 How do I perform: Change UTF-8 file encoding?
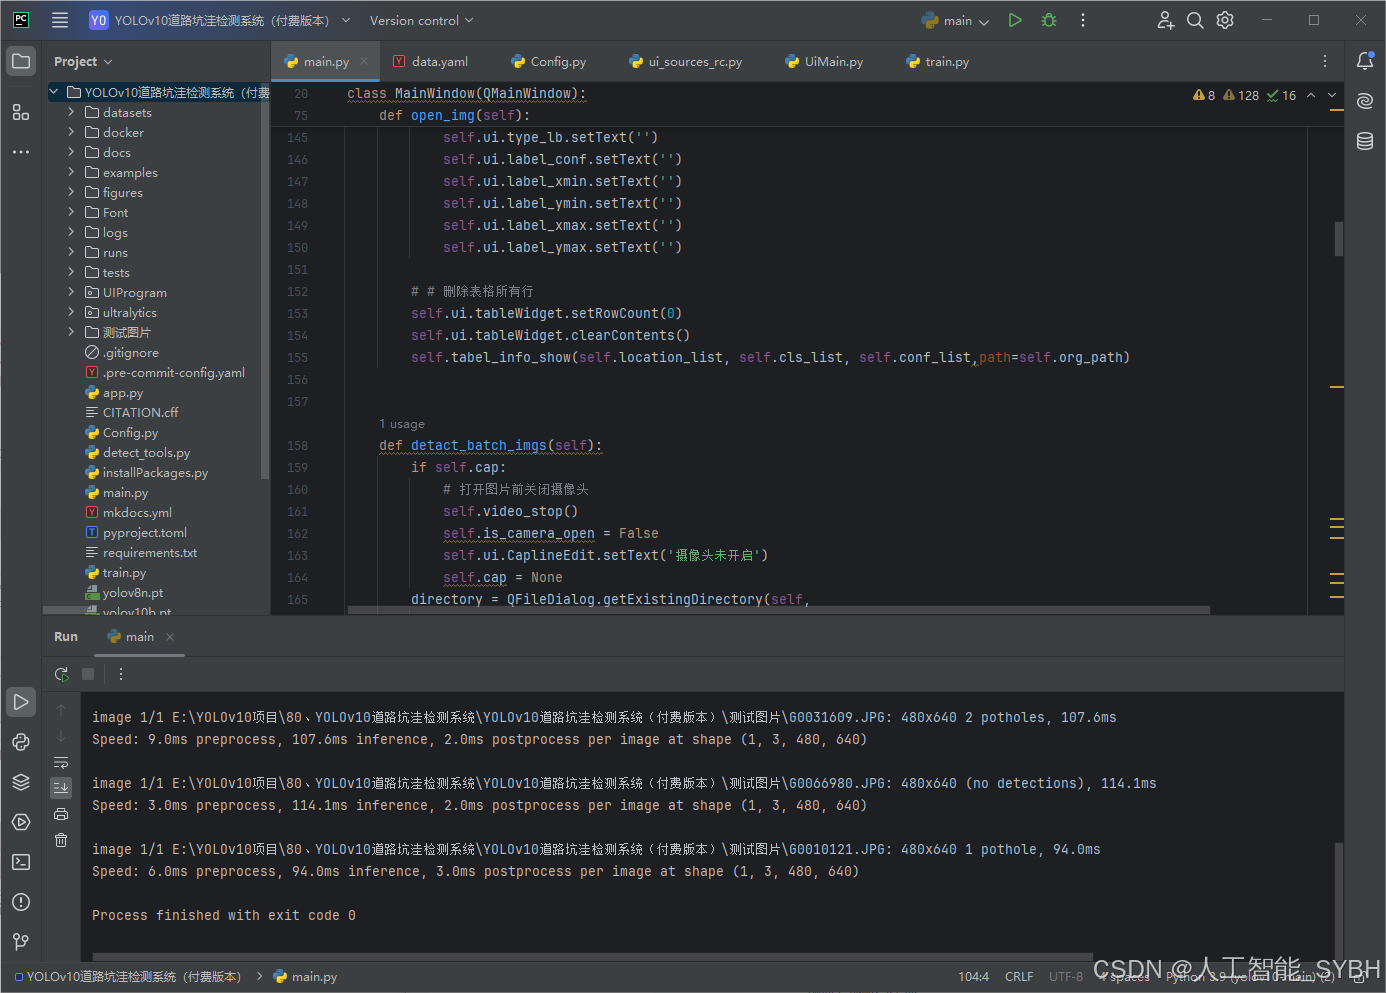[1066, 976]
